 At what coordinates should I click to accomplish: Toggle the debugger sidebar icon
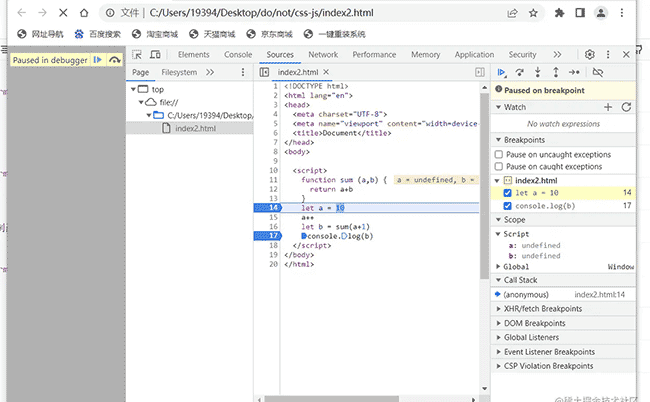point(480,73)
